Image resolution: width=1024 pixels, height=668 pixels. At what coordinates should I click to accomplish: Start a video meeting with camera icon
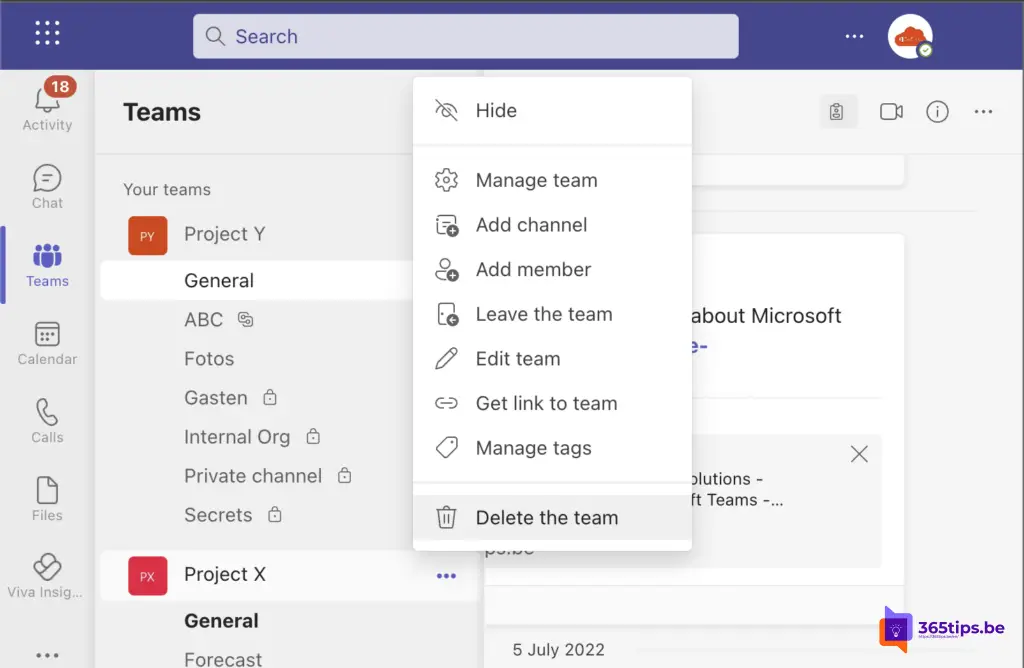(x=891, y=112)
